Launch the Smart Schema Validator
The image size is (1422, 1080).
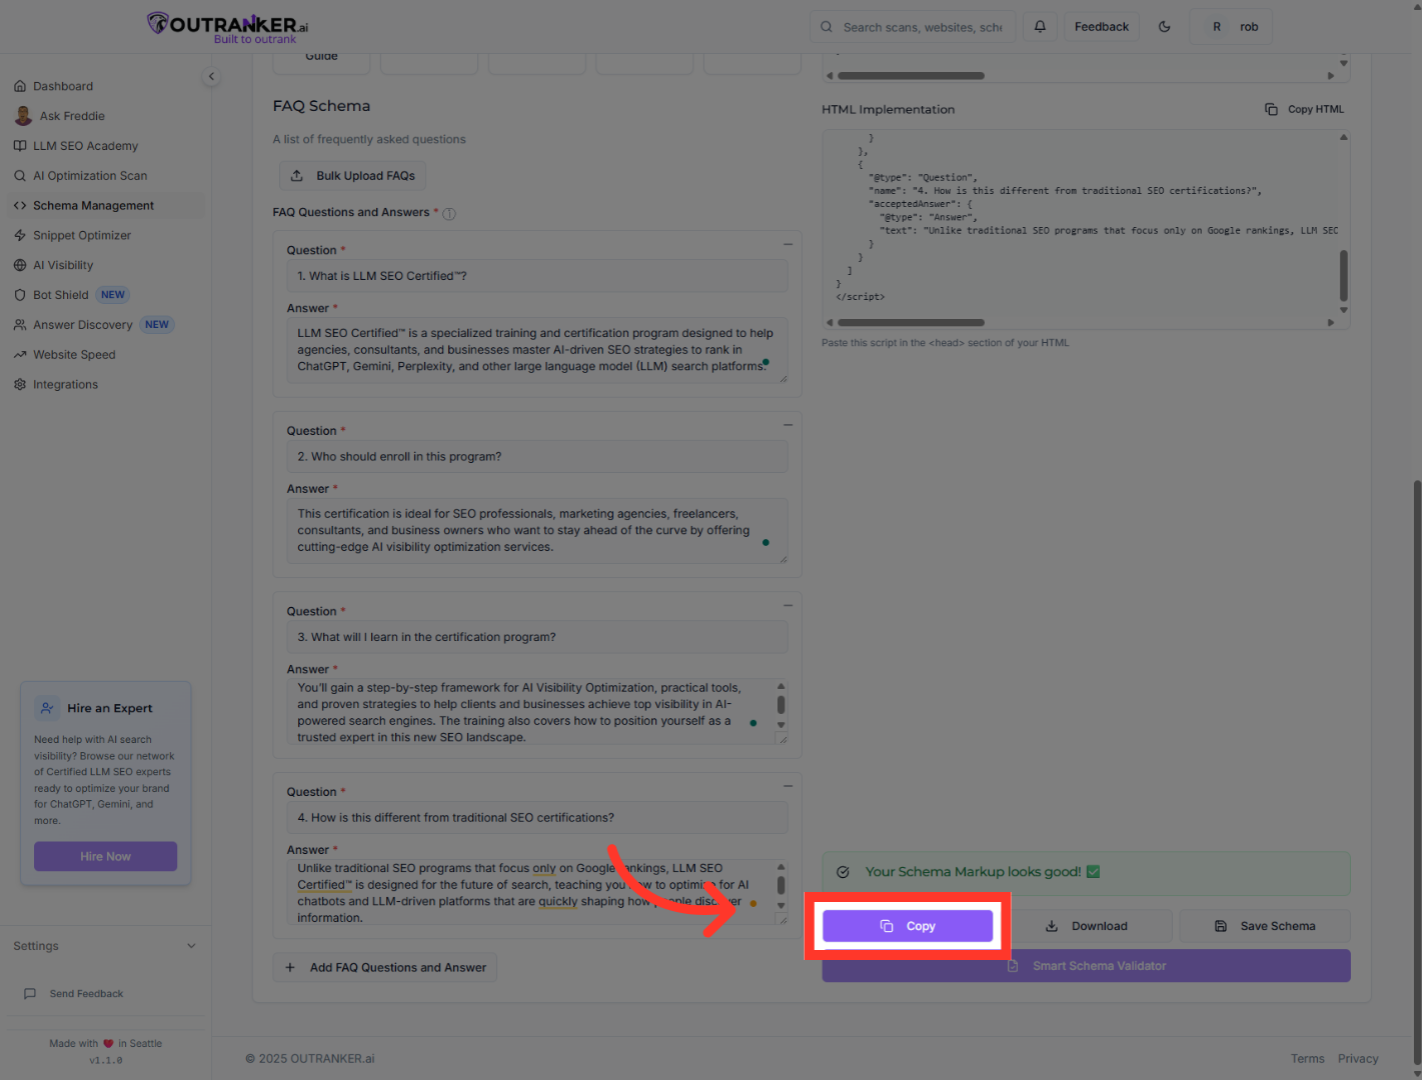point(1086,966)
